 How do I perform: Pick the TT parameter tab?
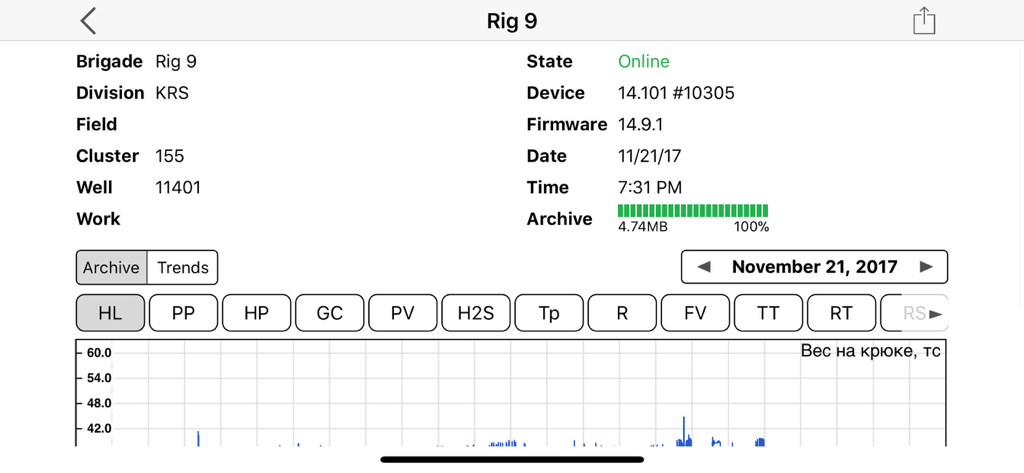pos(768,313)
